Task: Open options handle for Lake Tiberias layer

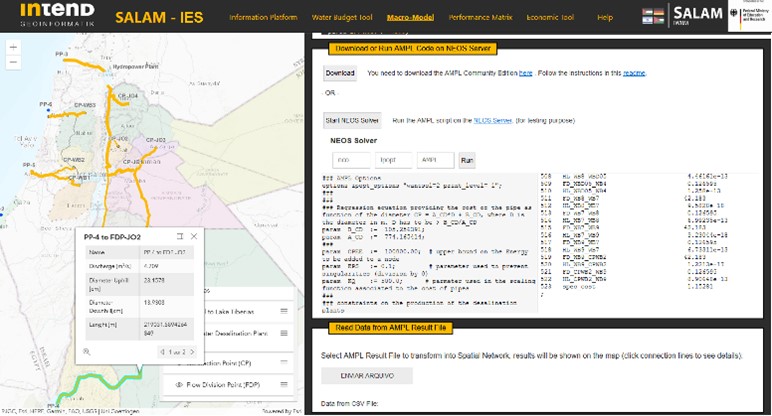Action: pos(284,311)
